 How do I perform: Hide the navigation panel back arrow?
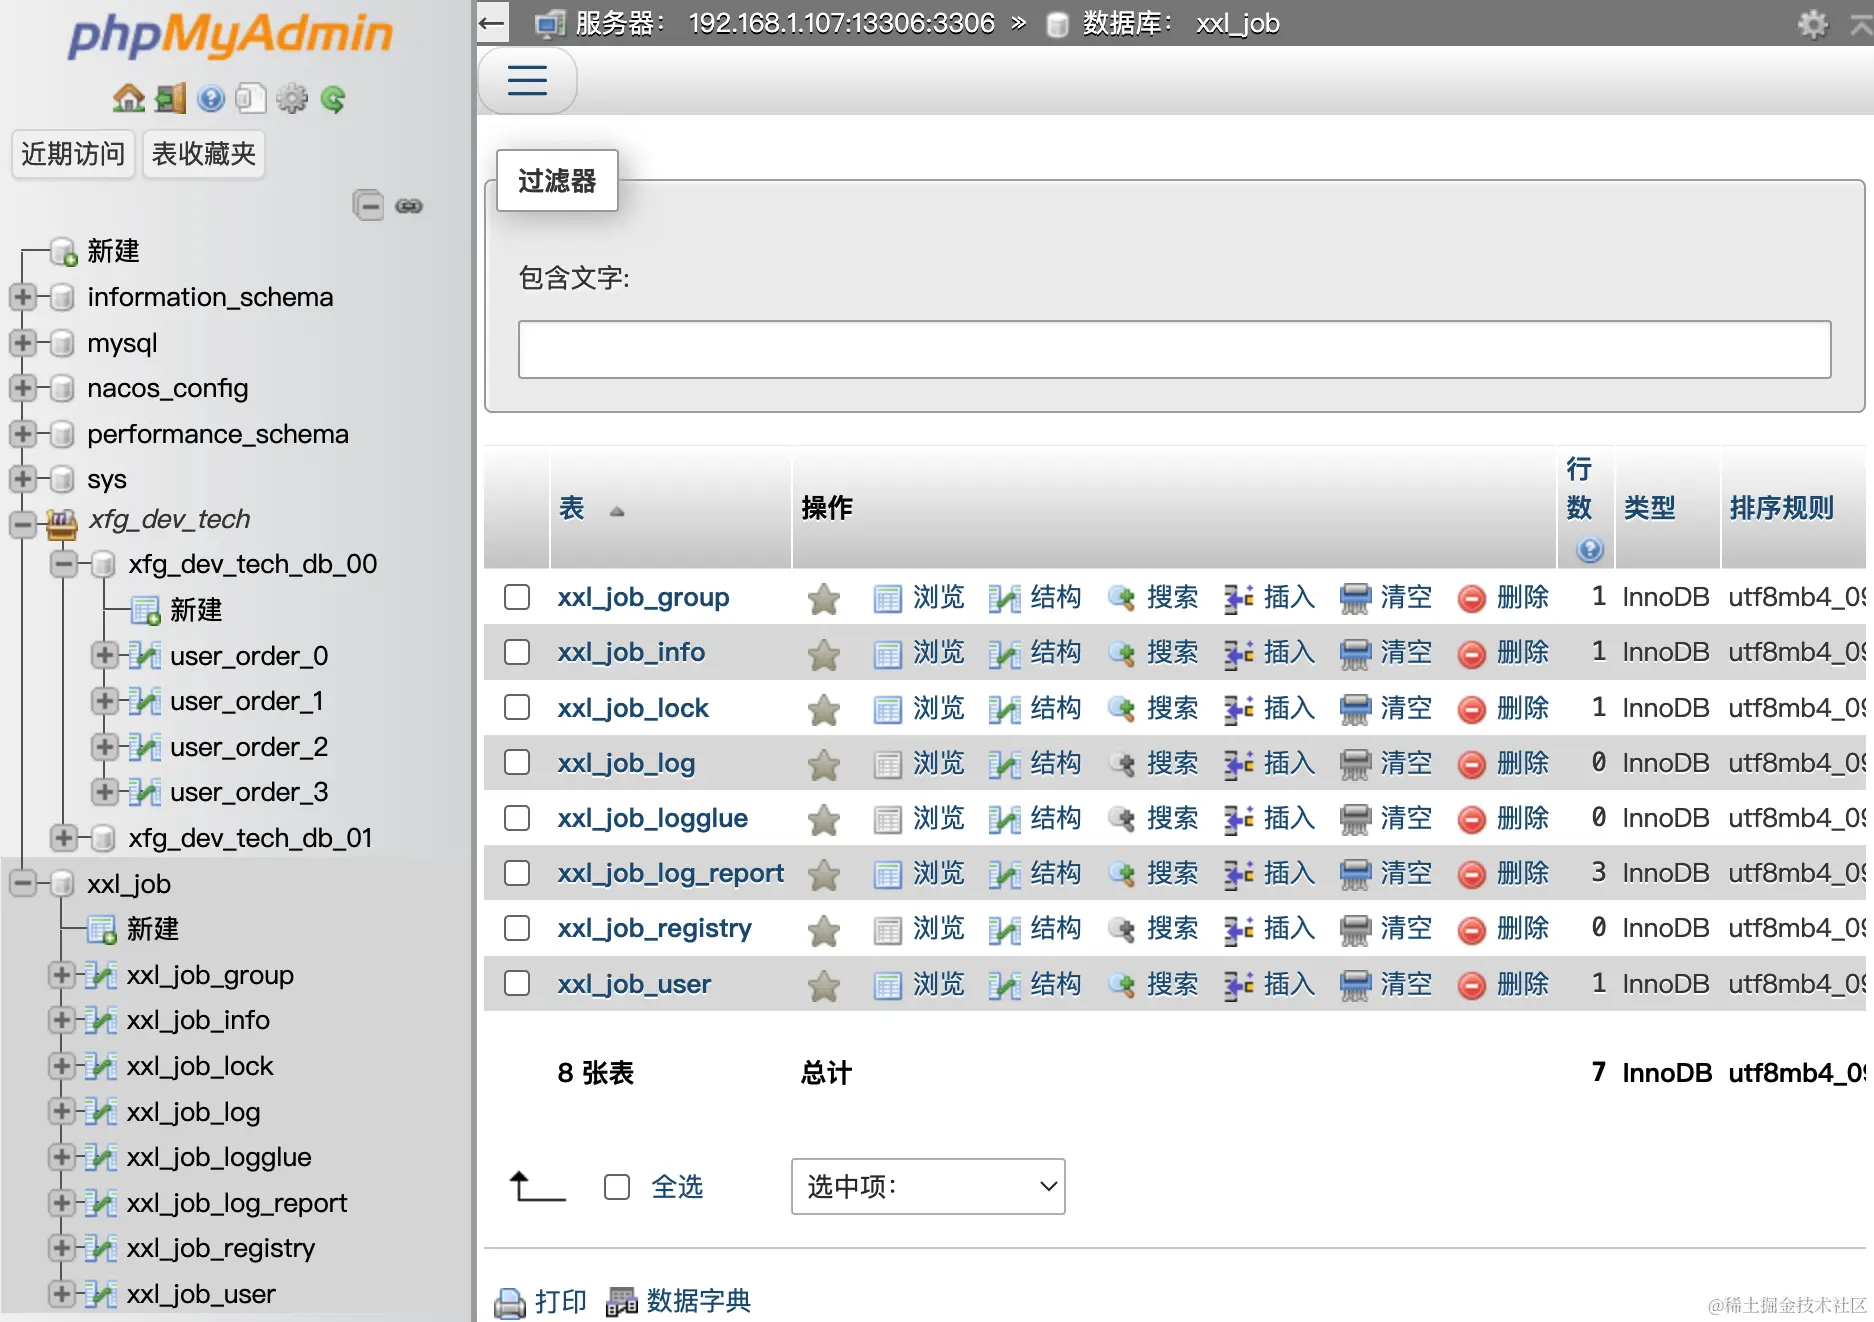pos(492,22)
